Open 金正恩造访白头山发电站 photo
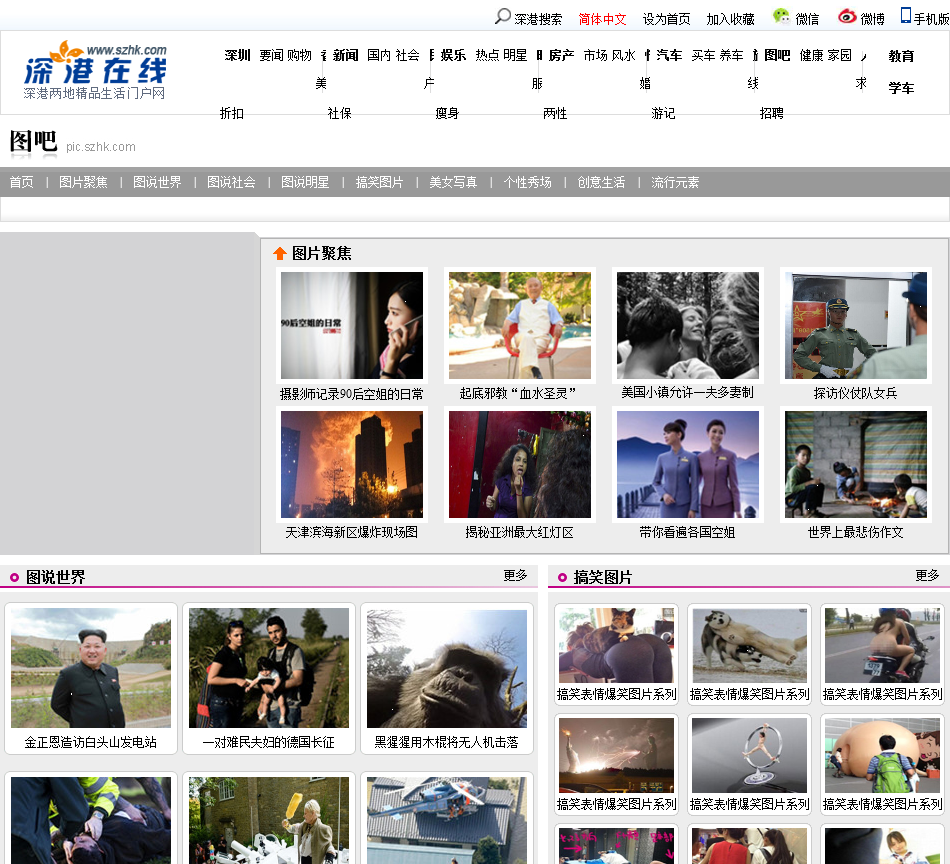The height and width of the screenshot is (864, 950). [x=91, y=668]
